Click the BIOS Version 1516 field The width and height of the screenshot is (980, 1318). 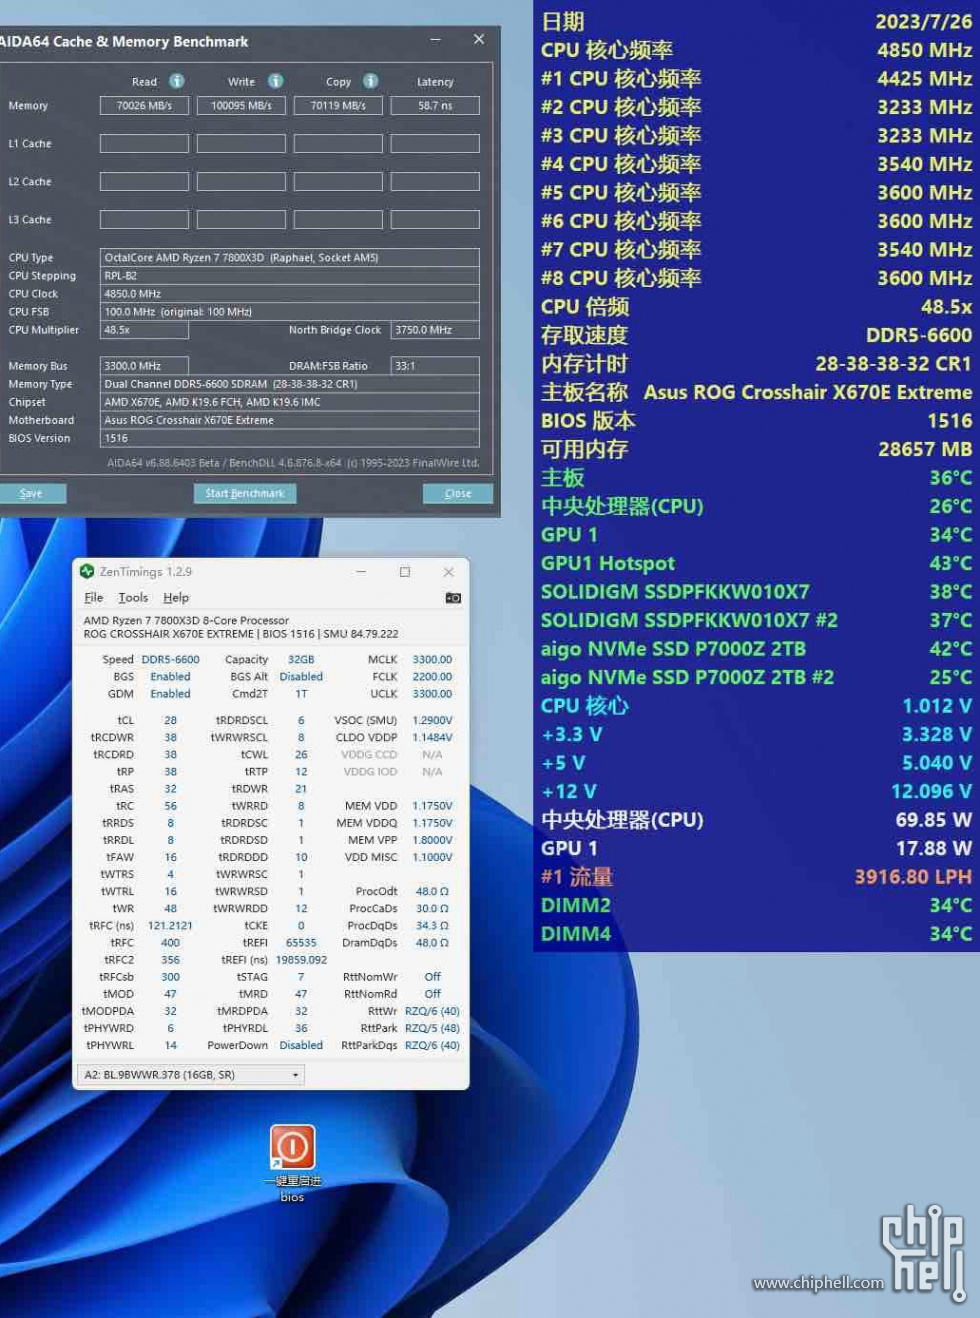point(290,438)
